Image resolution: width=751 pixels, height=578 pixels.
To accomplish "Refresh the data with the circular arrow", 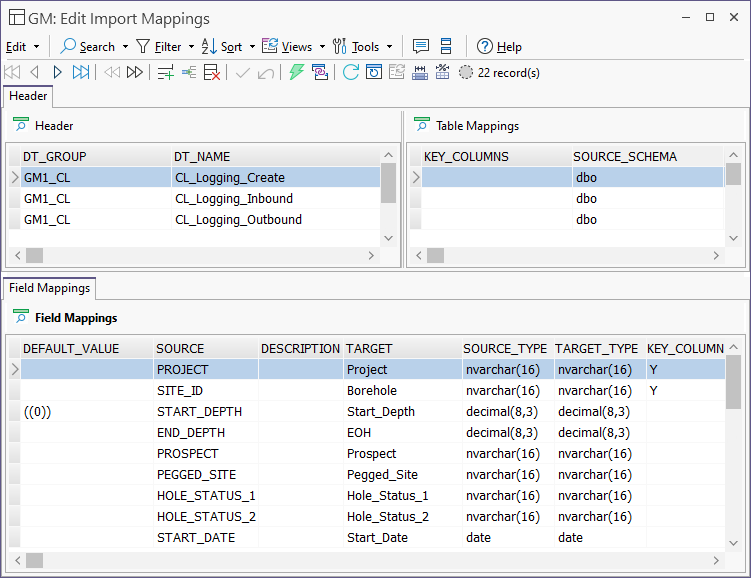I will 351,72.
